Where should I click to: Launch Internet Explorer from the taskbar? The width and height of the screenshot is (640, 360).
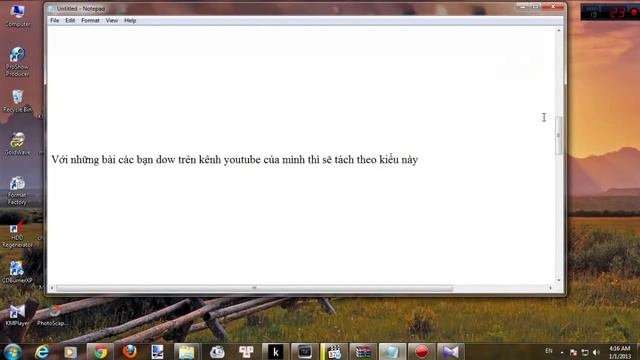[42, 351]
